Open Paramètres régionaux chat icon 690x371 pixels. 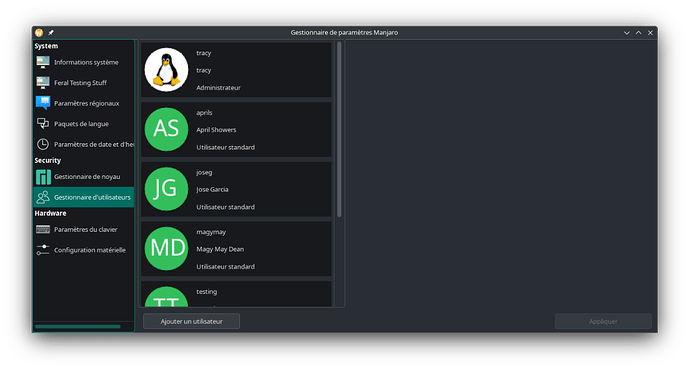43,103
